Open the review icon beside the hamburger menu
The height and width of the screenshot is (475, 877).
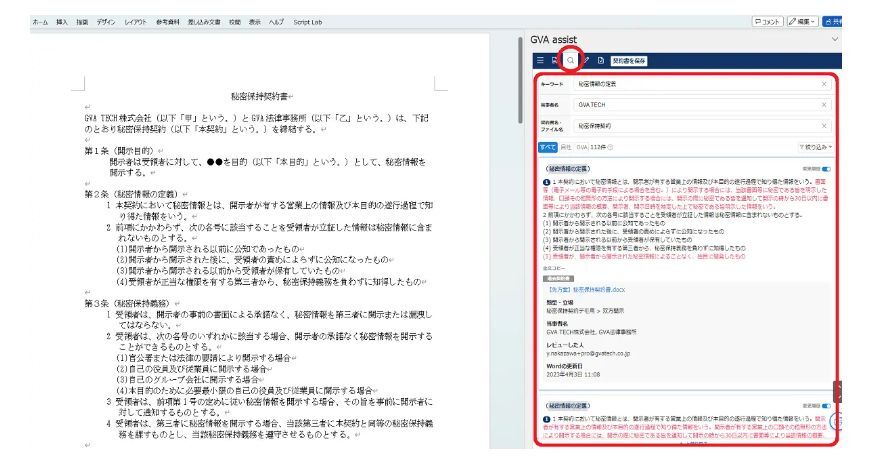click(x=555, y=60)
